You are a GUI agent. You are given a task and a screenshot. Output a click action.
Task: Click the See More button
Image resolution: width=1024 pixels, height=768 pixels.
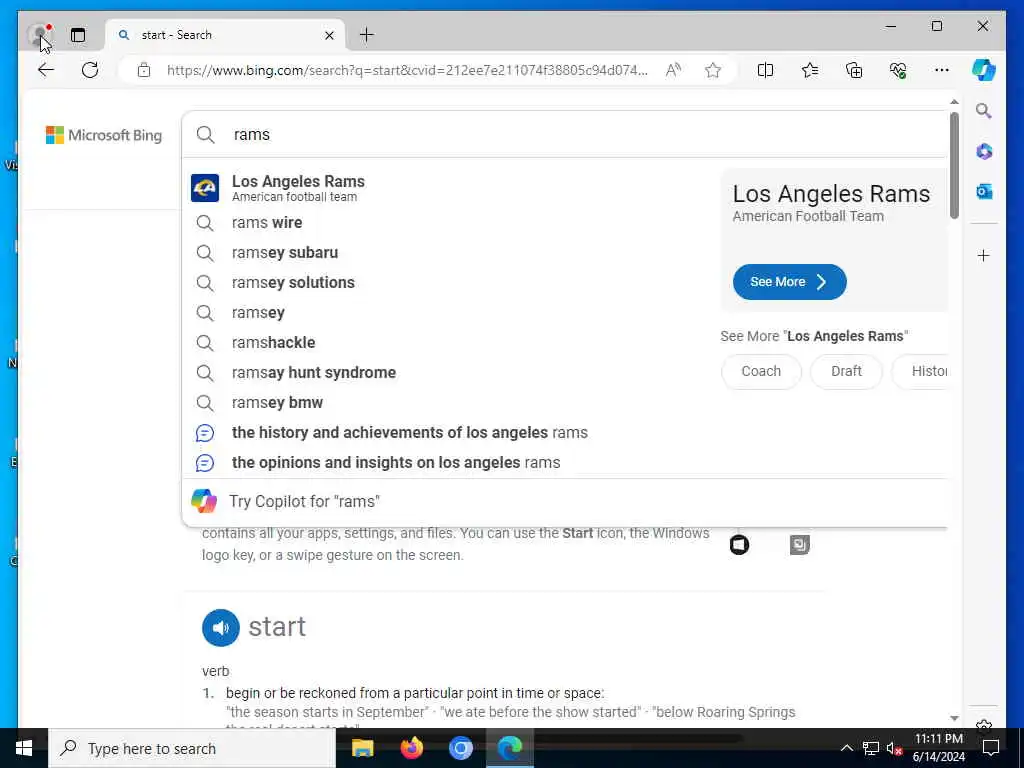tap(789, 282)
